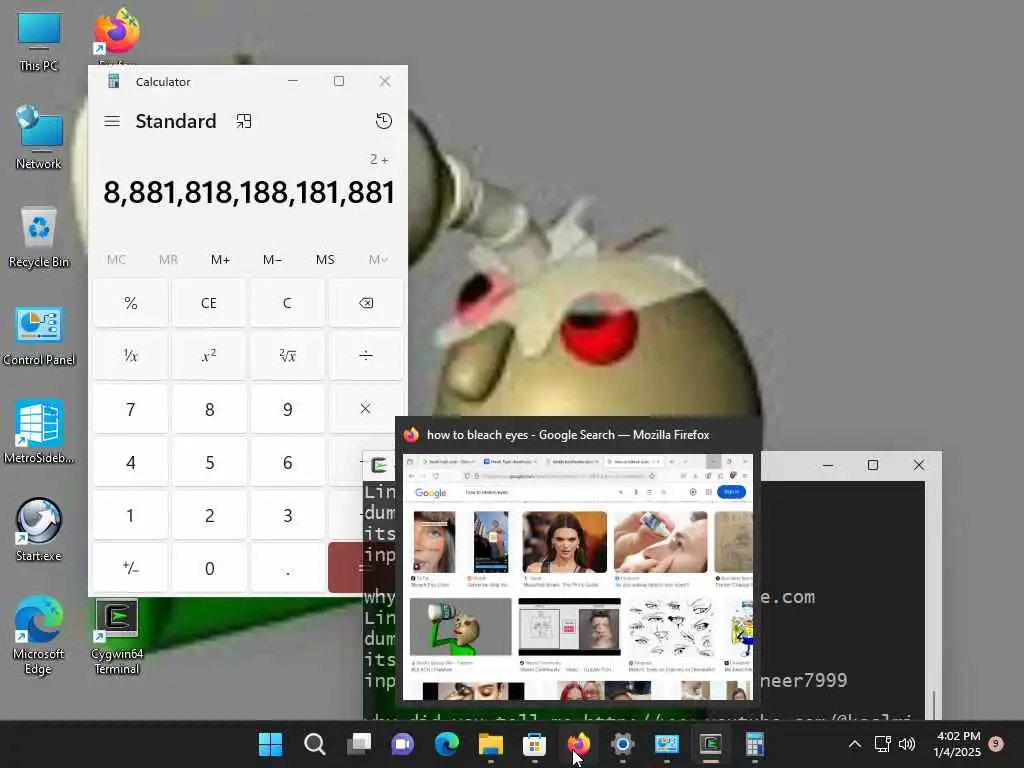
Task: Click digit 6 on Calculator
Action: [x=287, y=462]
